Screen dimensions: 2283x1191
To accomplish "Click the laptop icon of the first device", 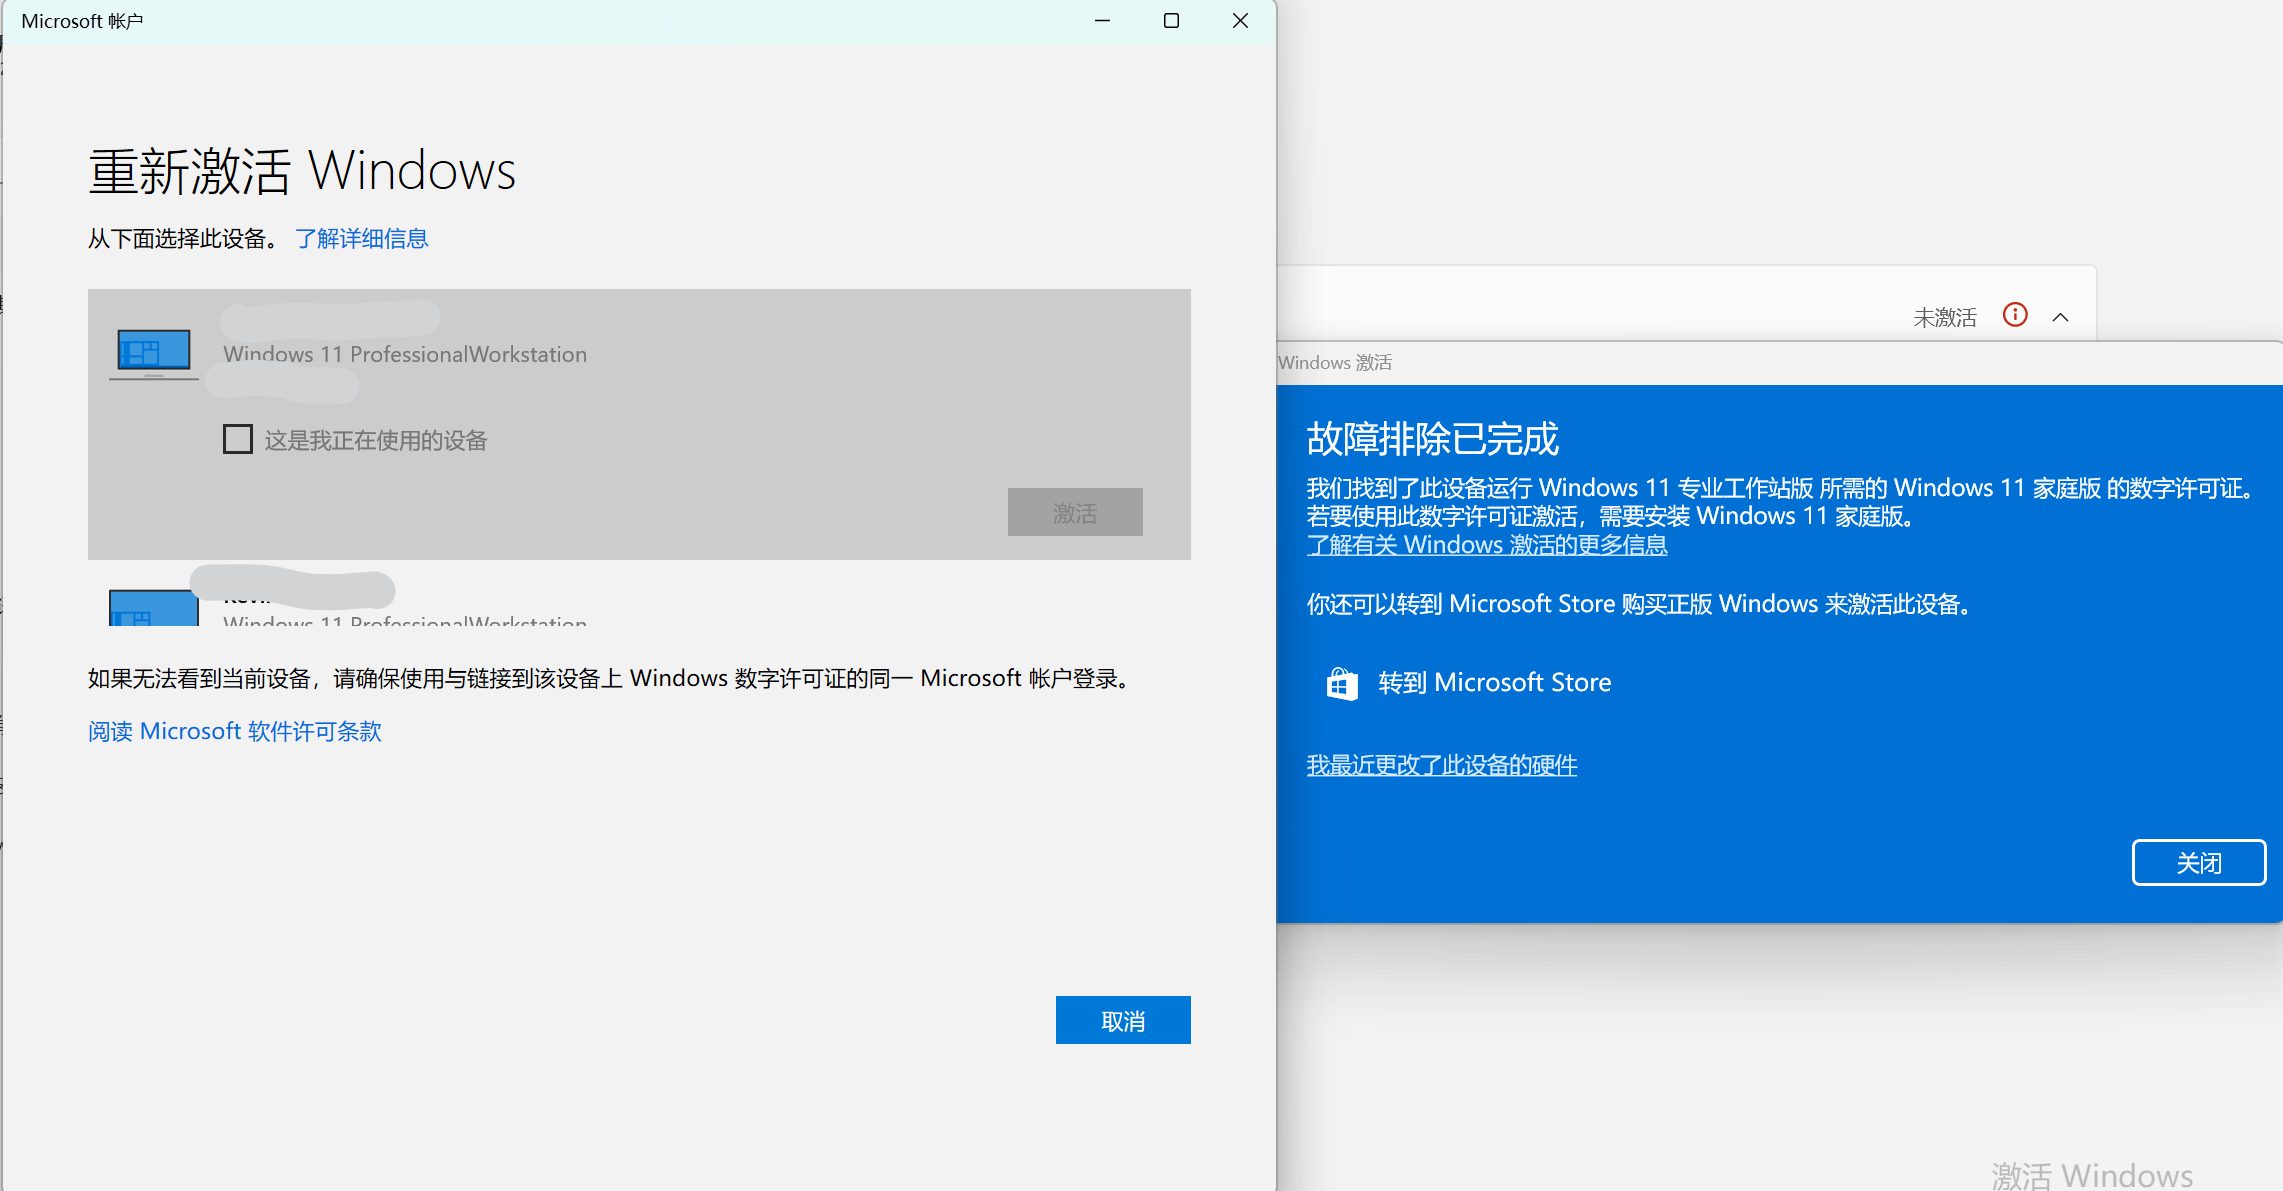I will [151, 352].
